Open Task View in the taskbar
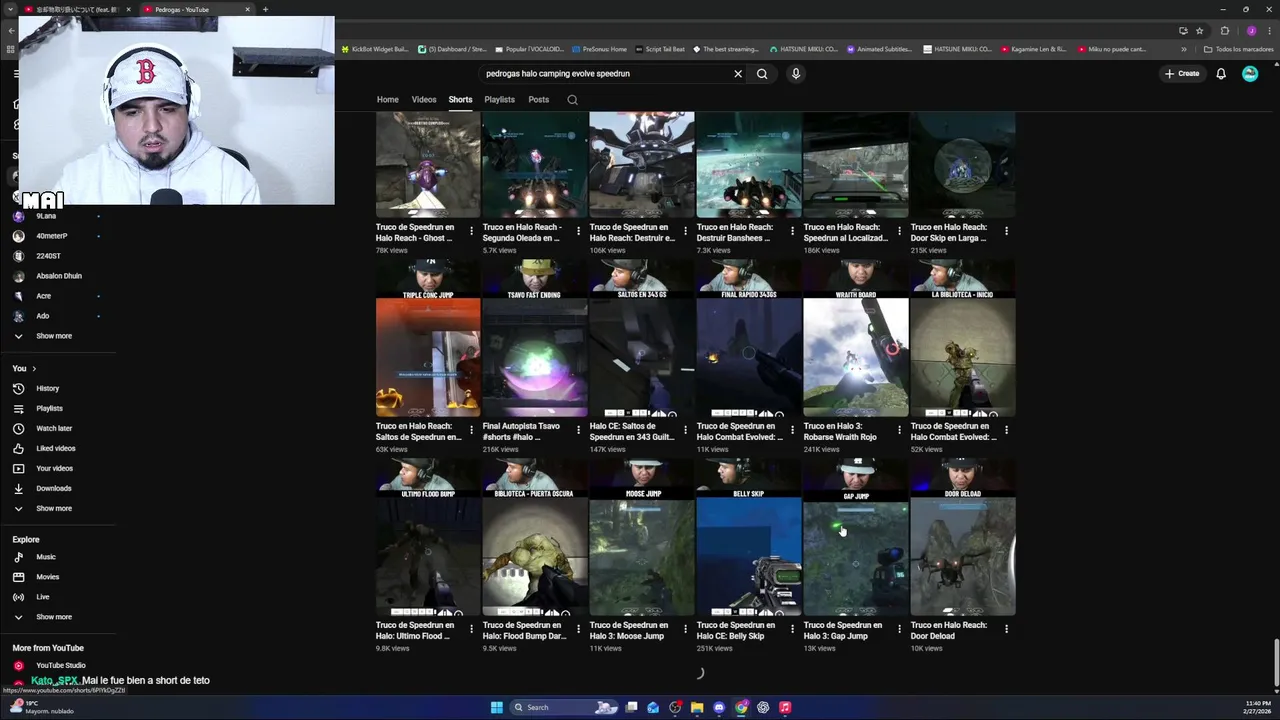The width and height of the screenshot is (1280, 720). 631,707
